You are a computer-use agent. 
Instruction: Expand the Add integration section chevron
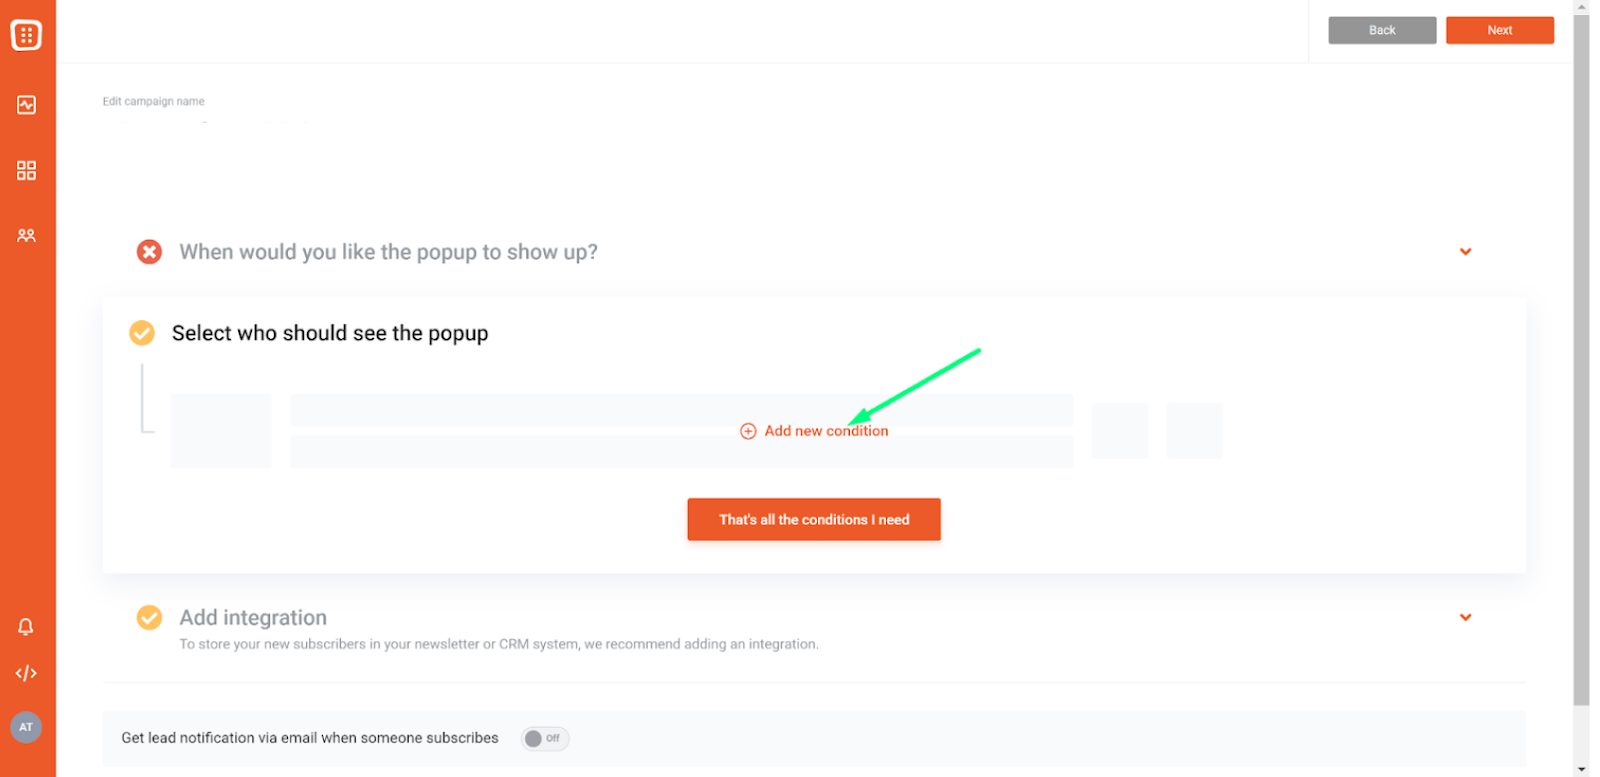(x=1465, y=618)
